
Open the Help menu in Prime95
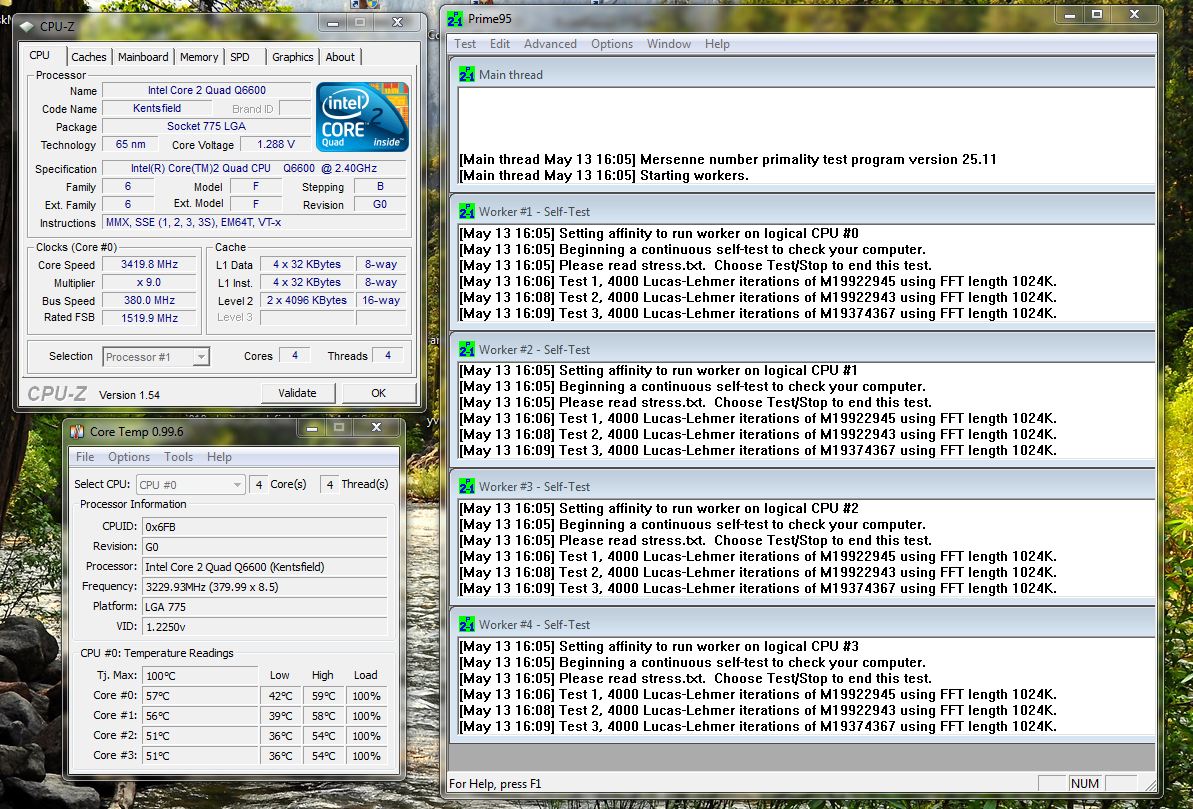point(717,44)
